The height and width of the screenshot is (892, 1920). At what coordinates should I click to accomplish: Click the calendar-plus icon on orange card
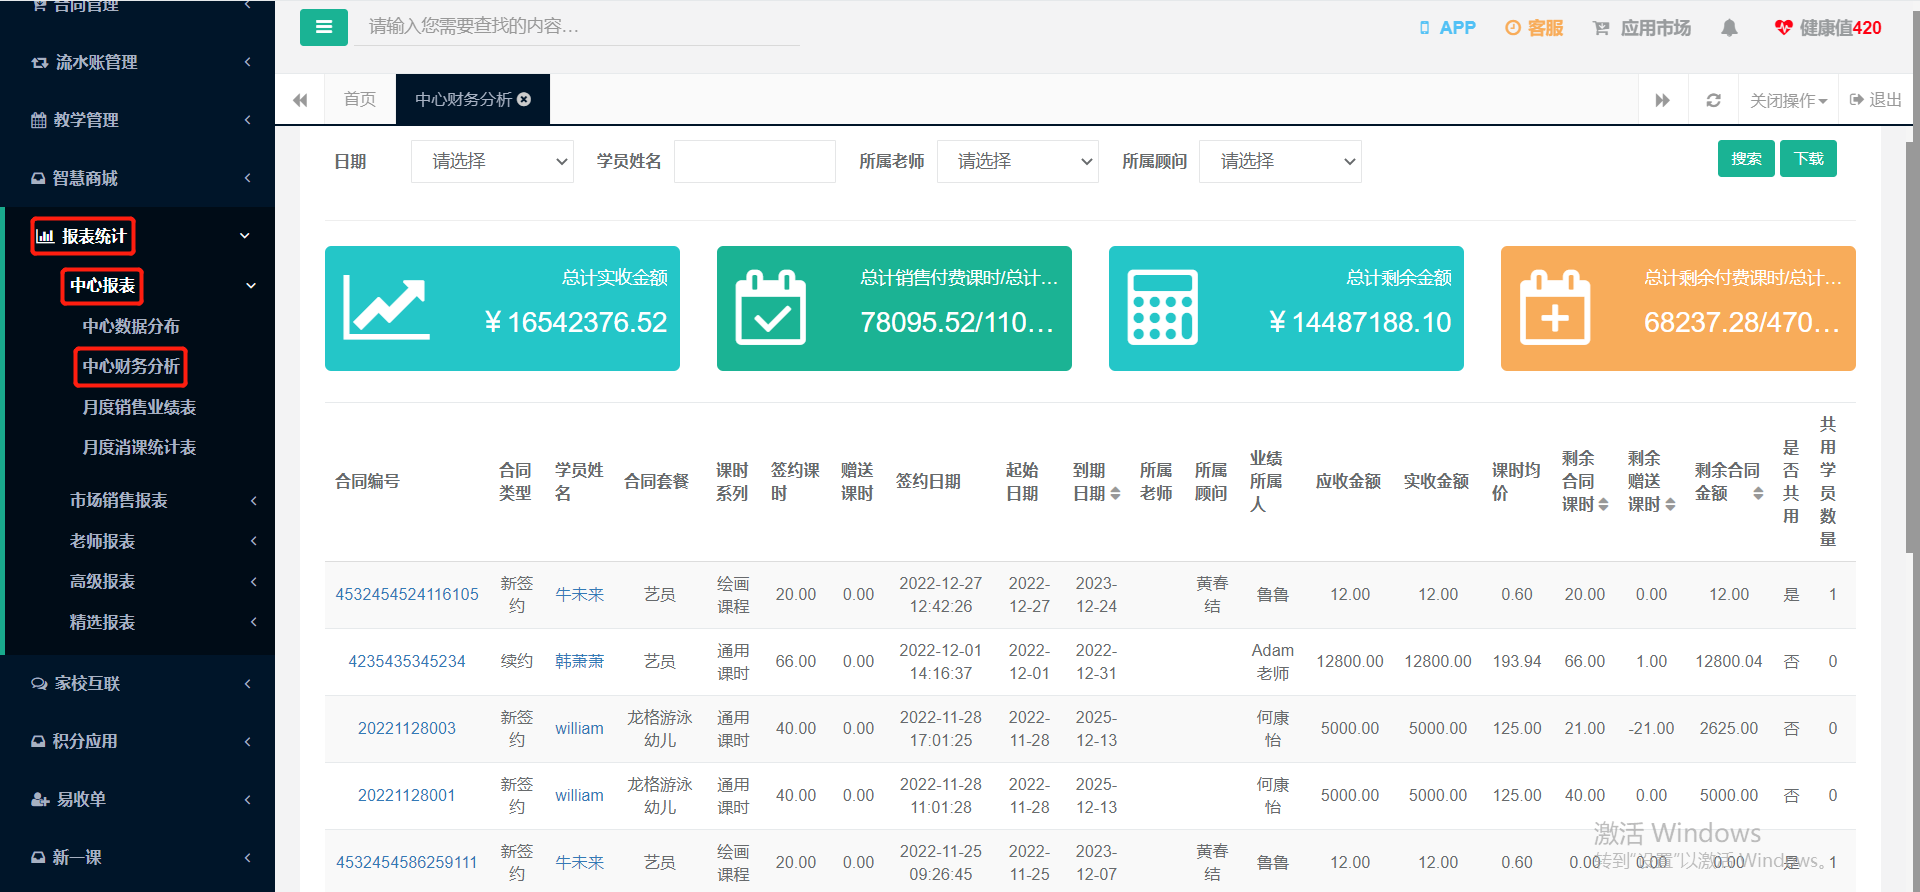(x=1555, y=308)
